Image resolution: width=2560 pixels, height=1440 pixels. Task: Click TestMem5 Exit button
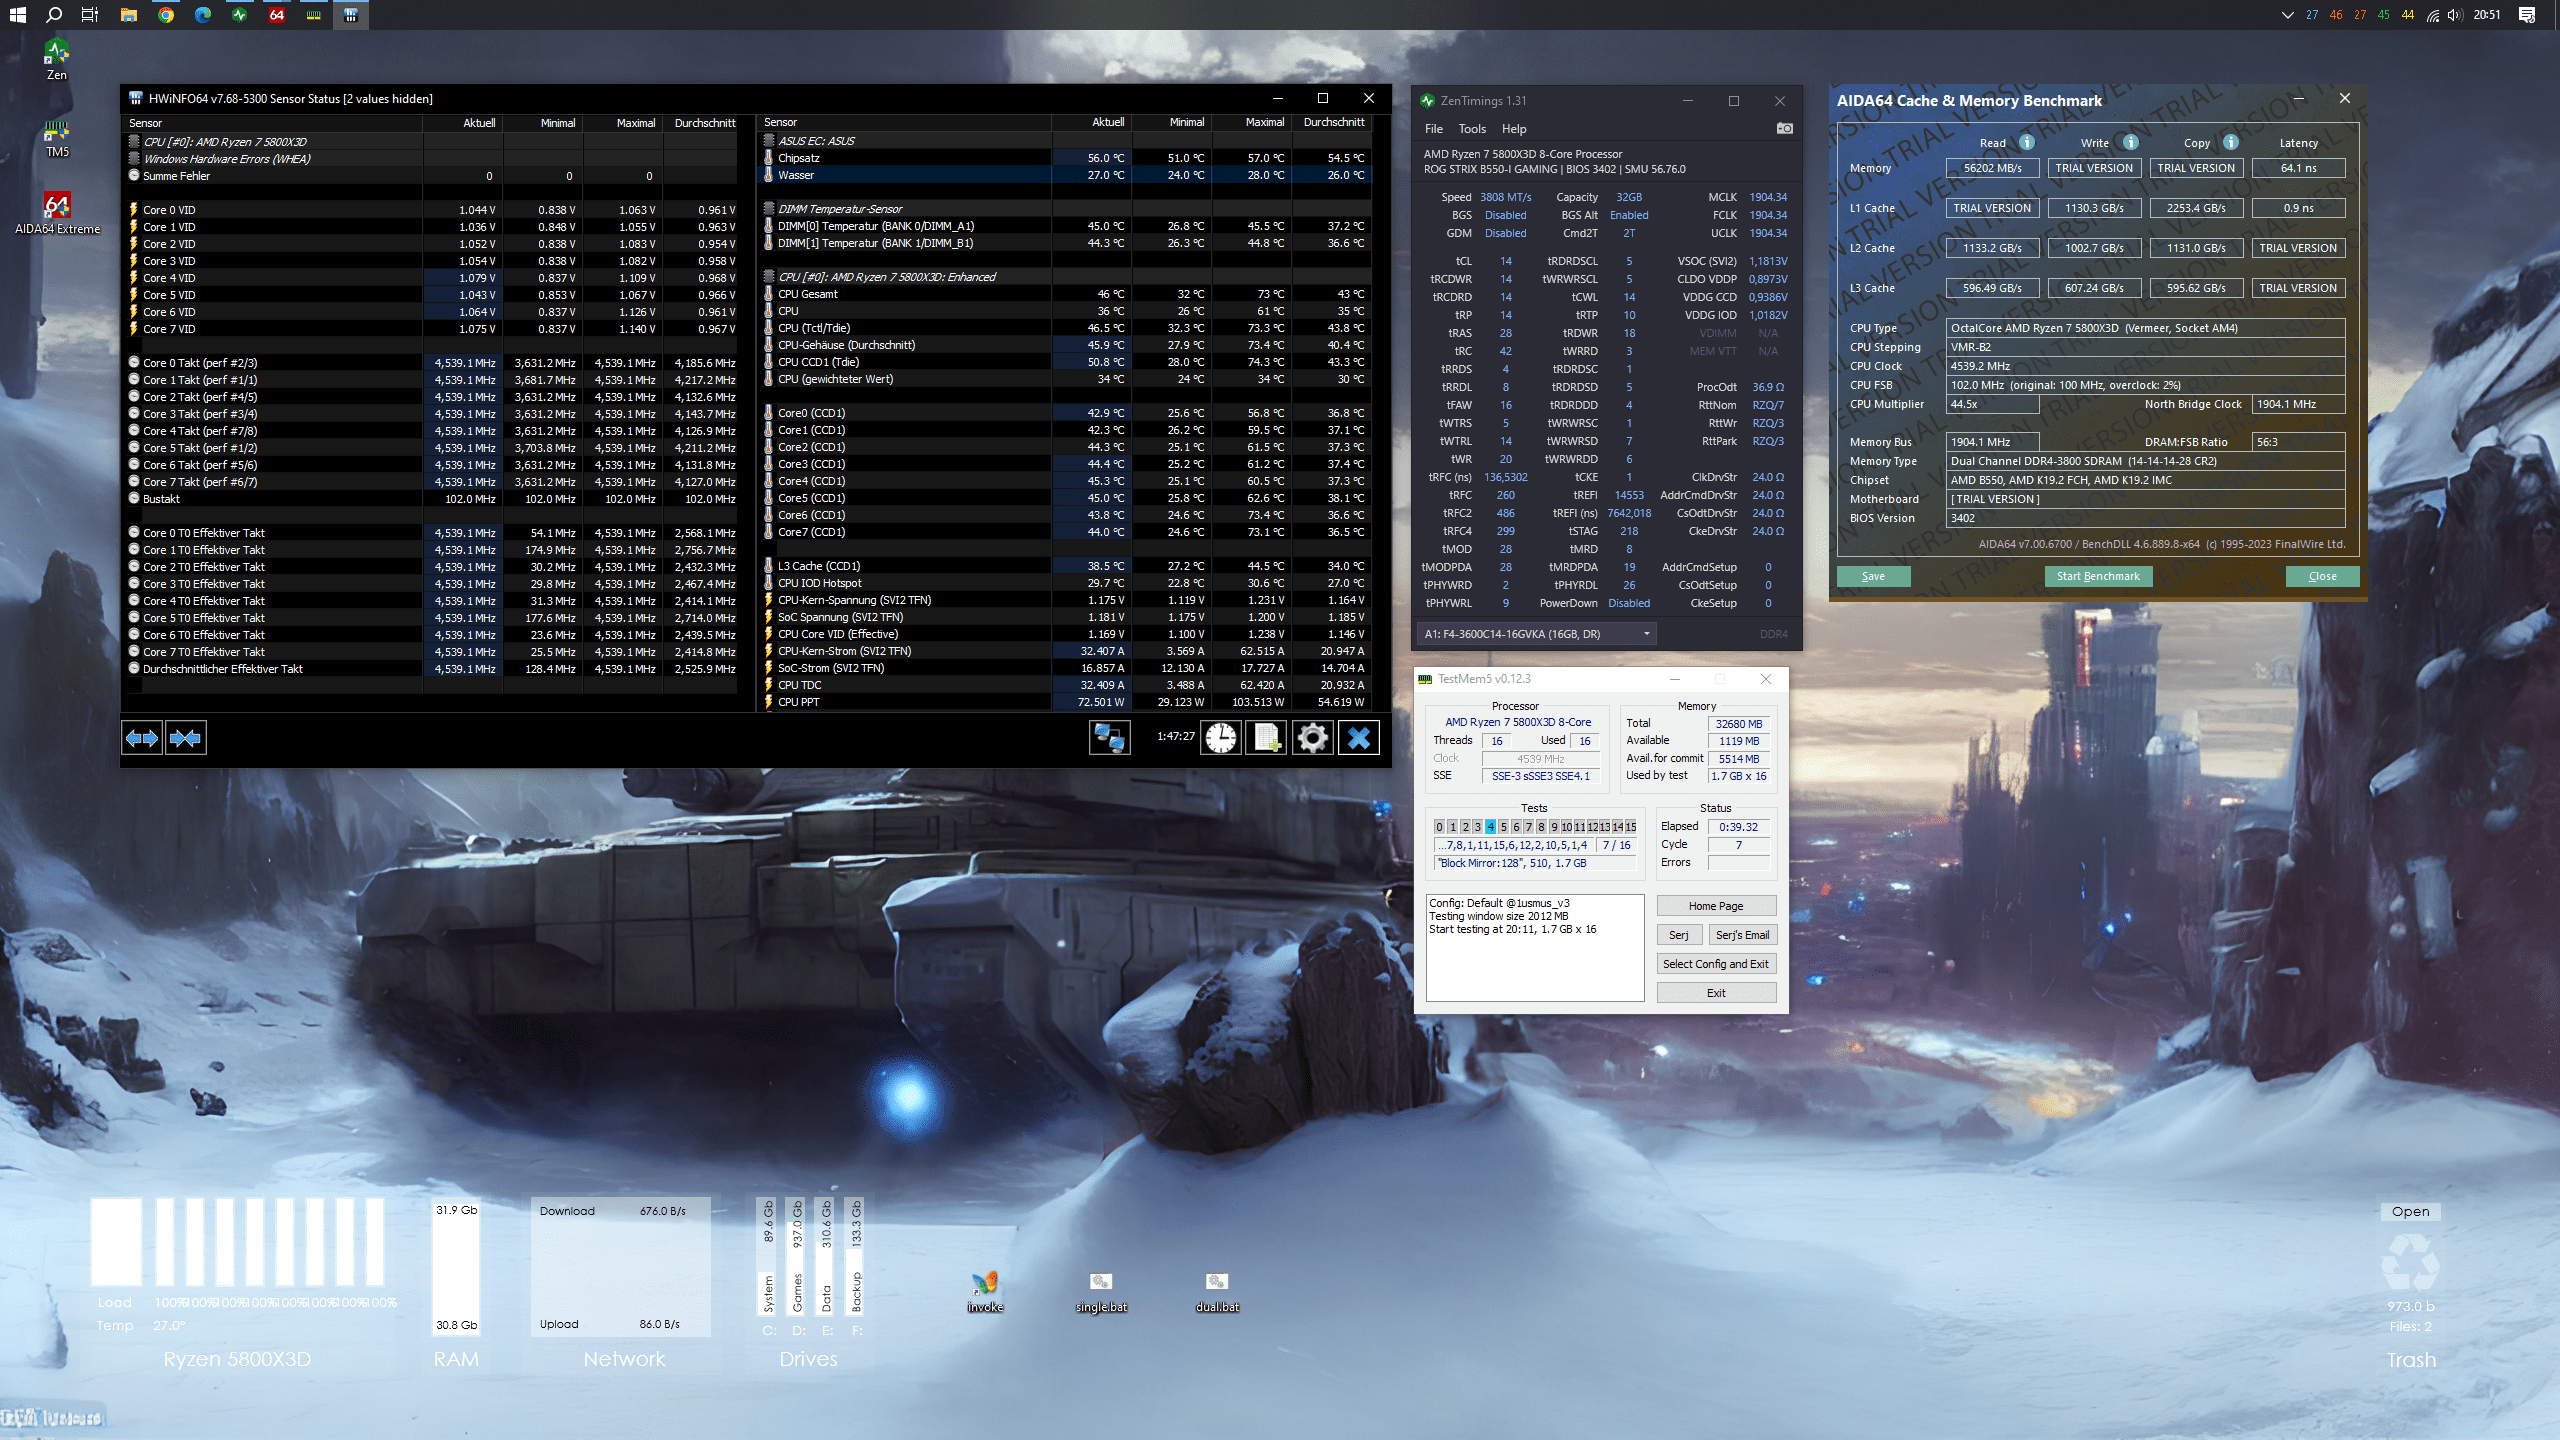pyautogui.click(x=1716, y=993)
